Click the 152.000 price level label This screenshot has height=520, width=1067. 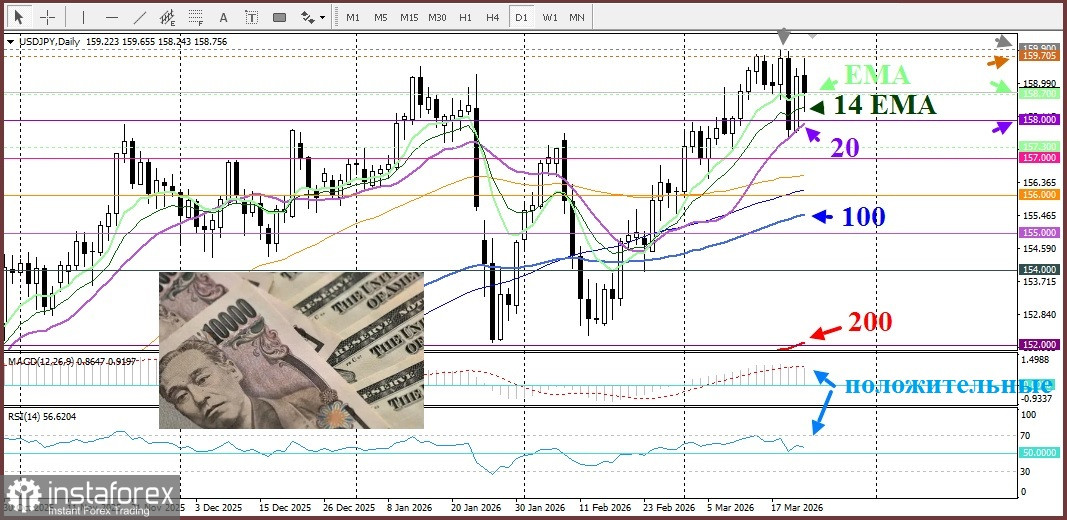click(x=1038, y=344)
